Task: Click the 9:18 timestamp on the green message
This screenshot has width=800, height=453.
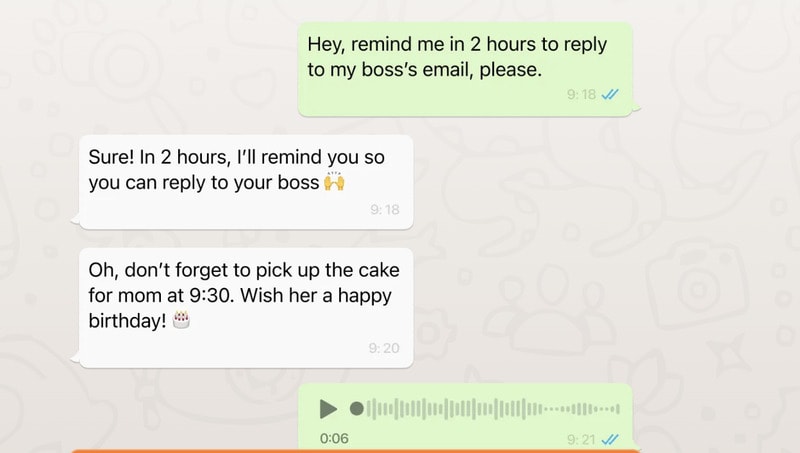Action: click(581, 94)
